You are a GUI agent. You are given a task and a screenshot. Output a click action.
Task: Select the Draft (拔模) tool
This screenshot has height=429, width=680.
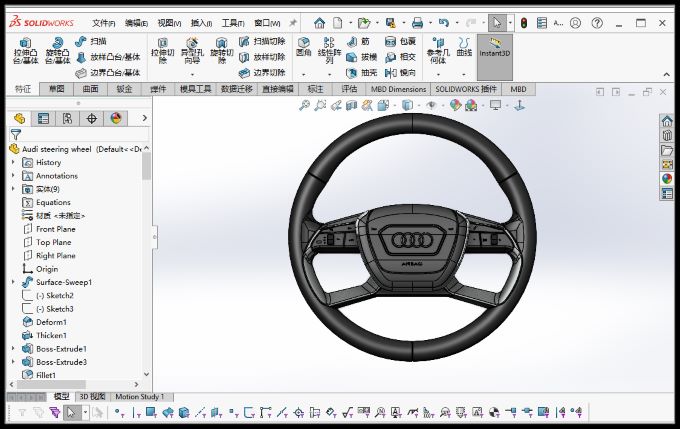tap(362, 57)
